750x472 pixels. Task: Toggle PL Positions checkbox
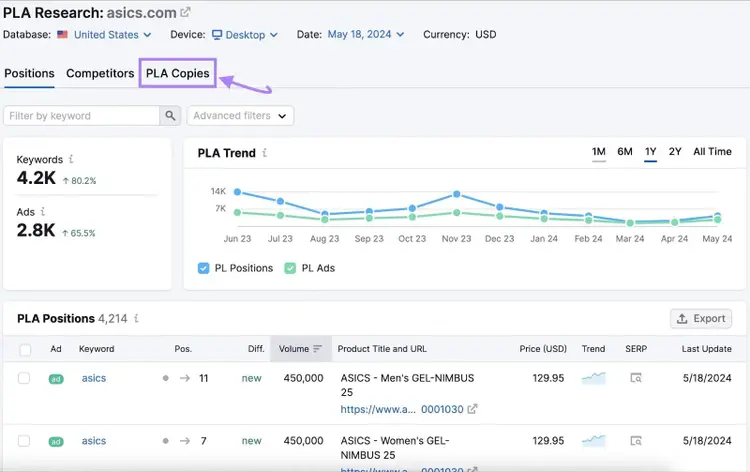click(x=203, y=268)
